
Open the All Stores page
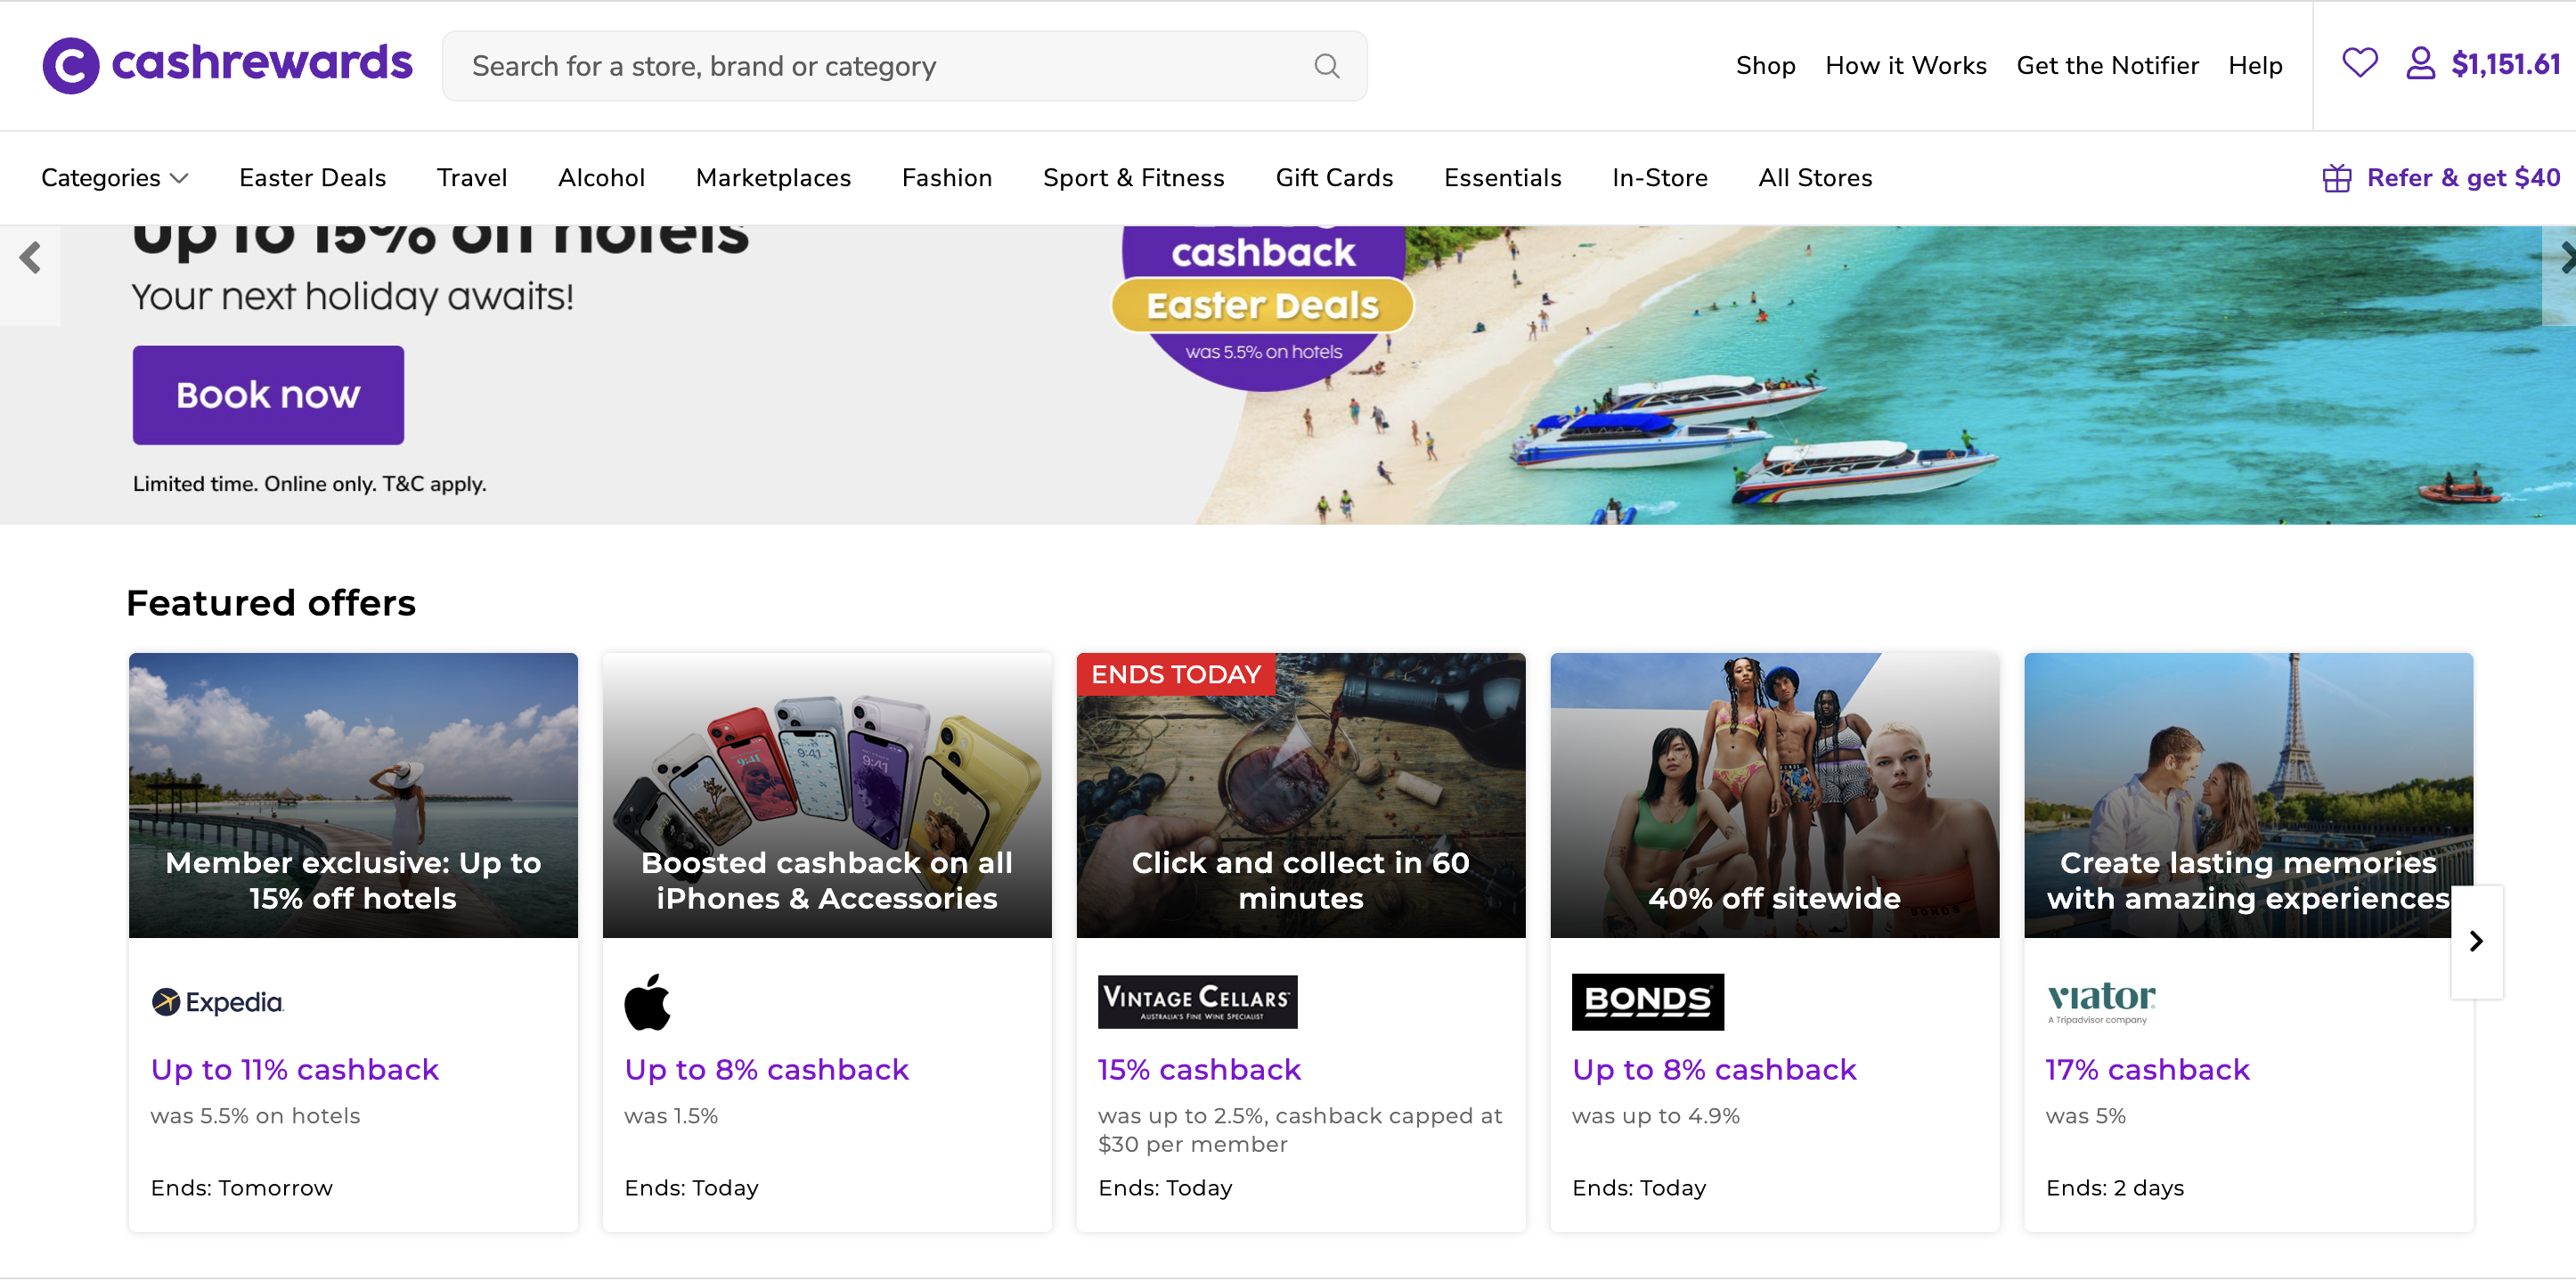tap(1815, 178)
